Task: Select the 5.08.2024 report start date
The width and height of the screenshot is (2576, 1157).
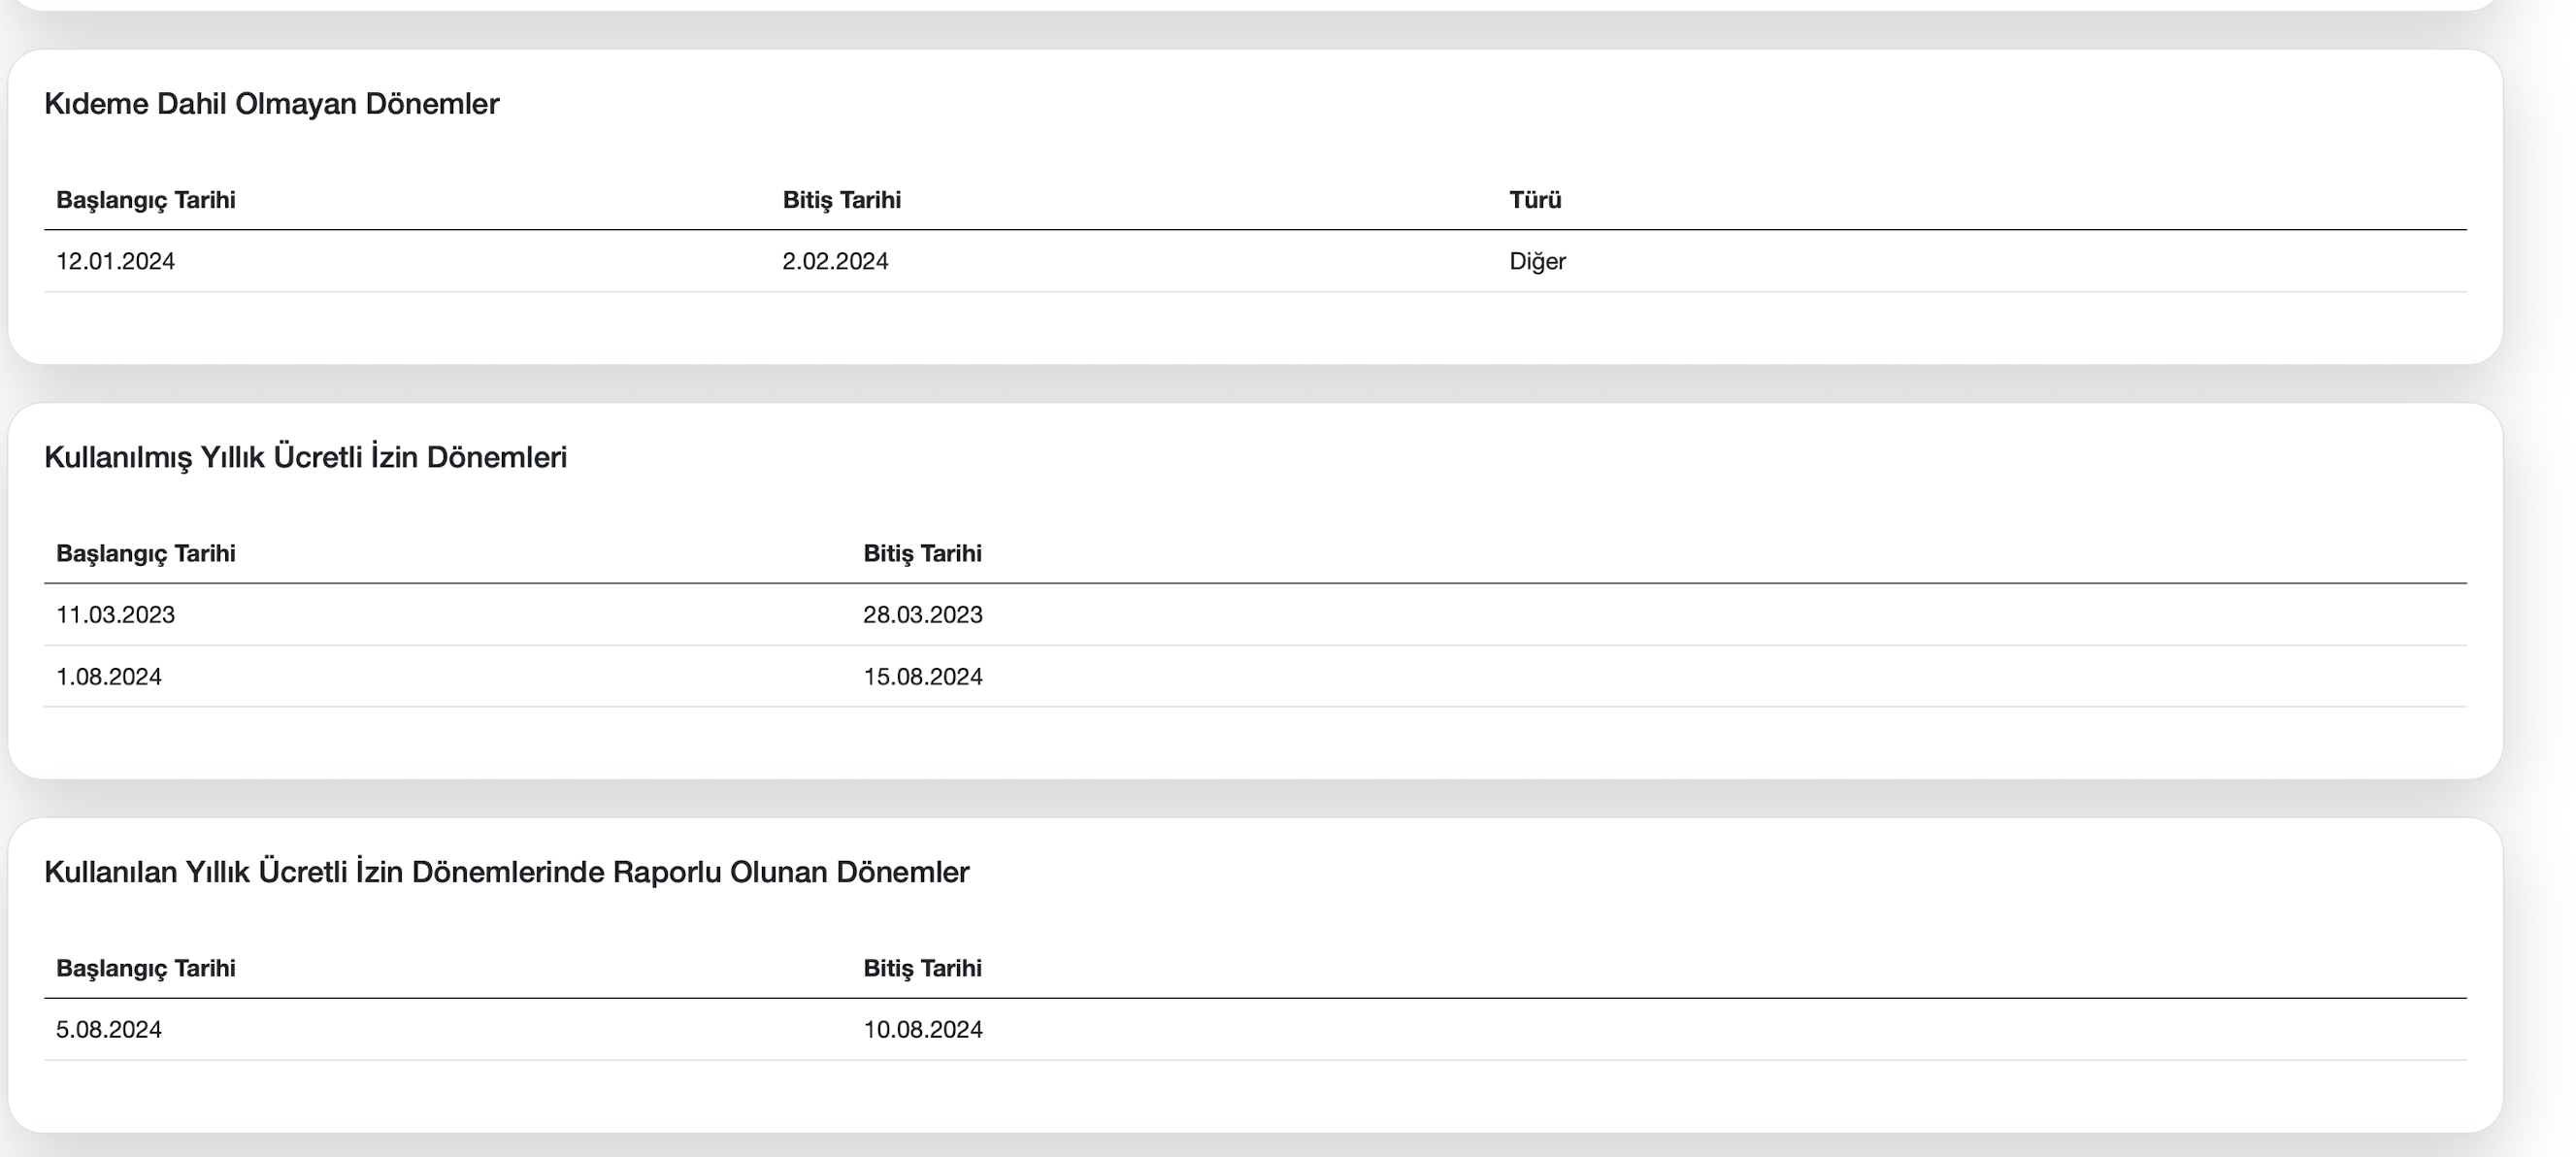Action: click(x=108, y=1030)
